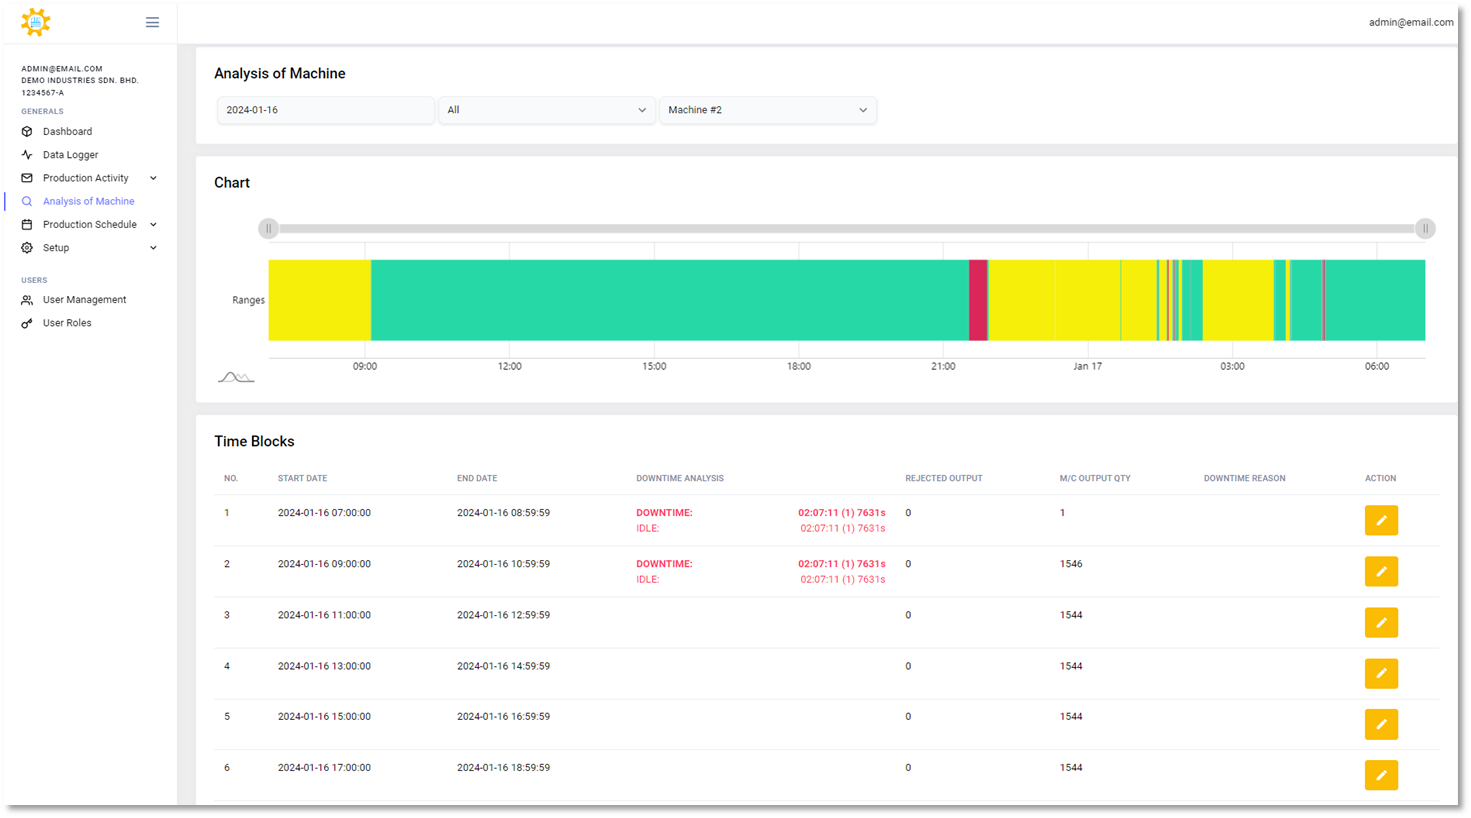Click edit pencil for time block 1
This screenshot has height=818, width=1471.
click(x=1381, y=520)
